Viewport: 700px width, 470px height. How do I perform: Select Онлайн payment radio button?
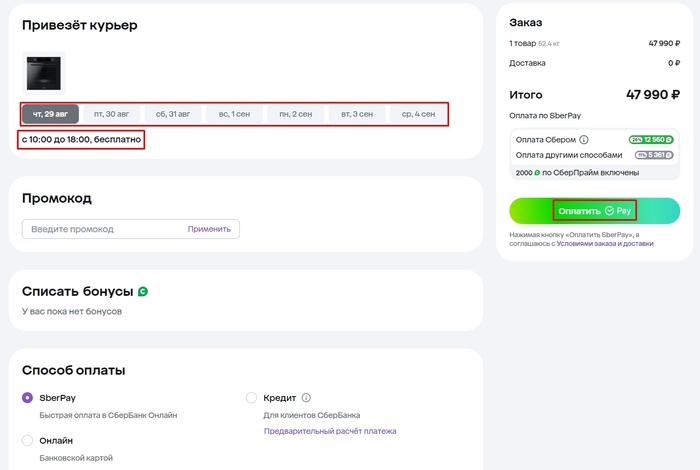[28, 440]
